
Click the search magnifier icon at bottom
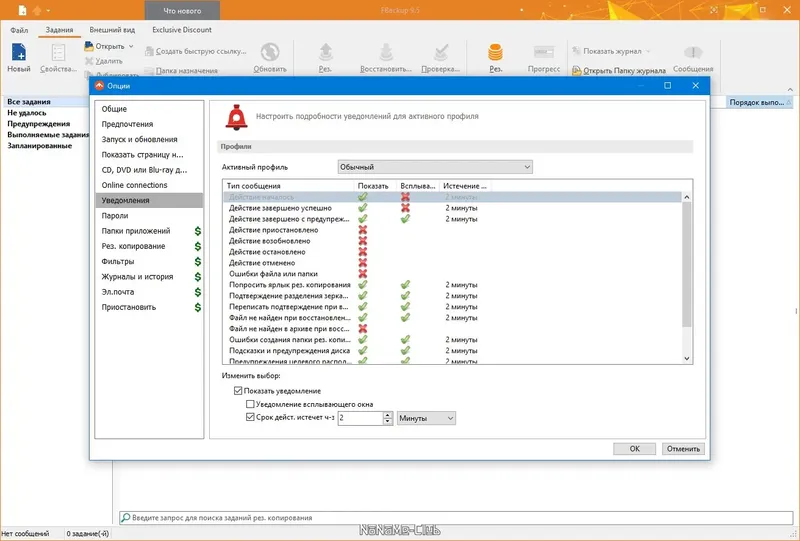tap(125, 518)
